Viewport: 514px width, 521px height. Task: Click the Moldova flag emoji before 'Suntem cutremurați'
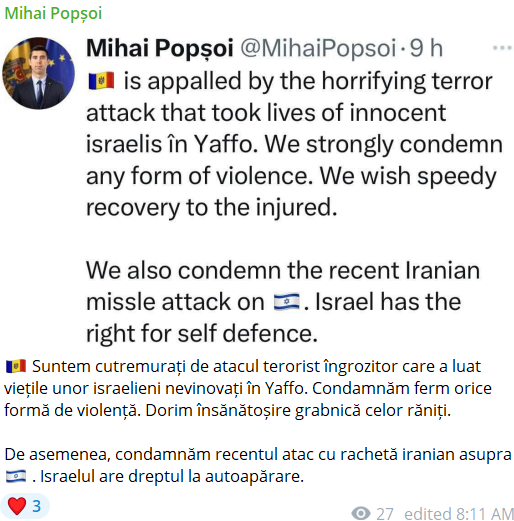[16, 366]
